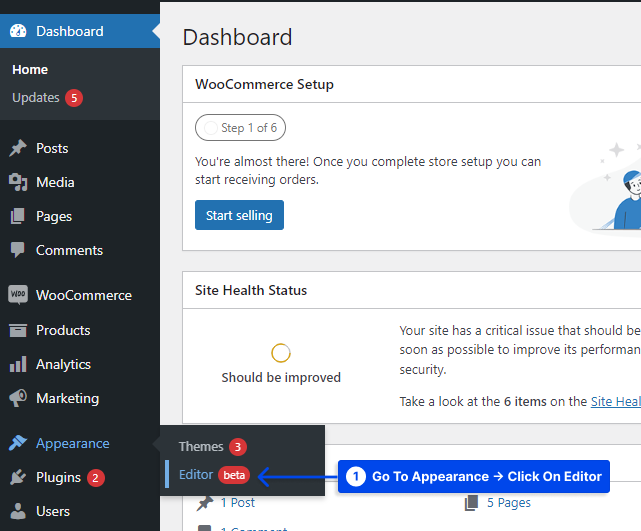Click the Media library icon
Screen dimensions: 641x531
click(18, 182)
